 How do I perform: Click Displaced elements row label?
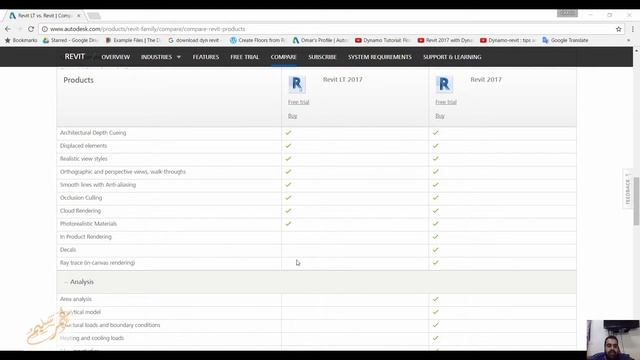click(x=83, y=146)
